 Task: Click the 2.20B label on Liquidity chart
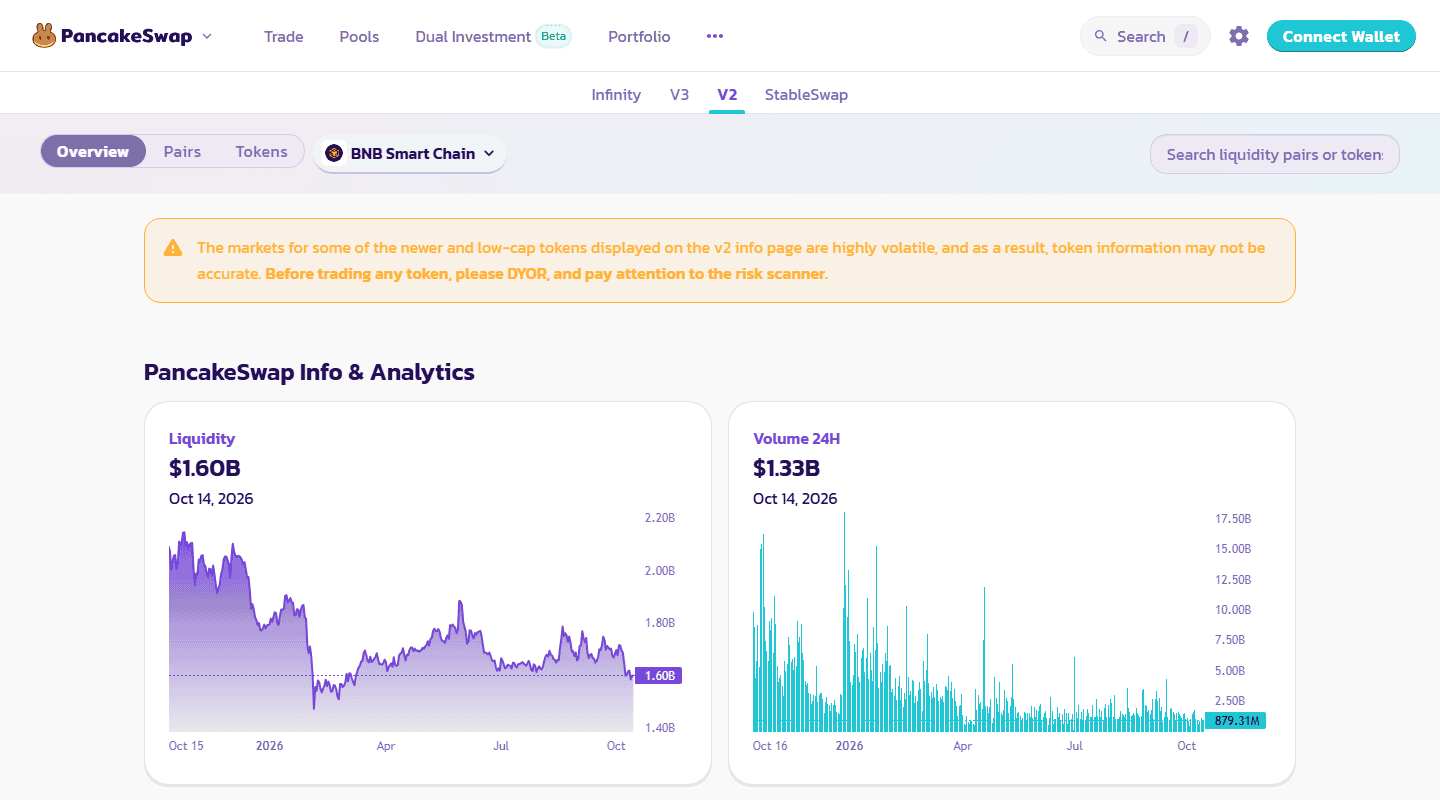click(660, 518)
